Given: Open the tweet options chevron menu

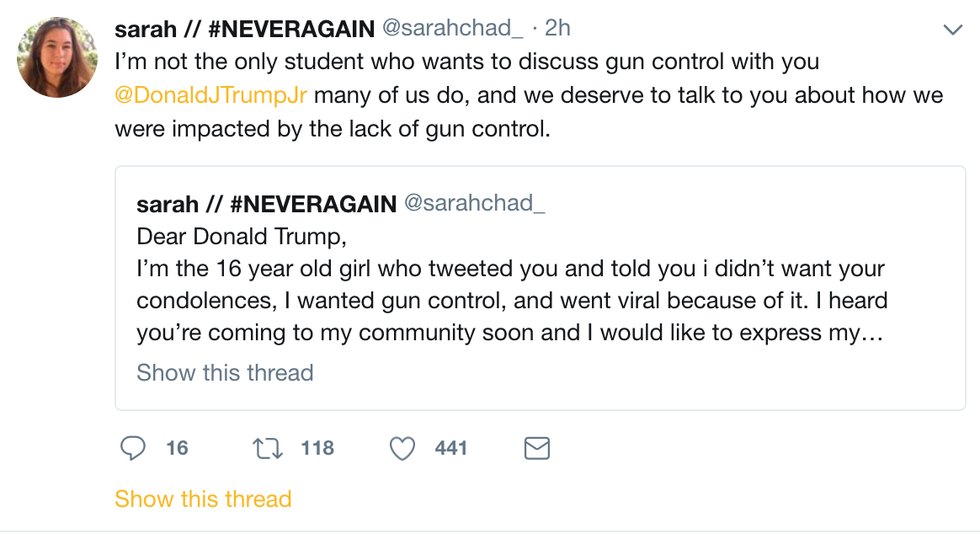Looking at the screenshot, I should (952, 30).
